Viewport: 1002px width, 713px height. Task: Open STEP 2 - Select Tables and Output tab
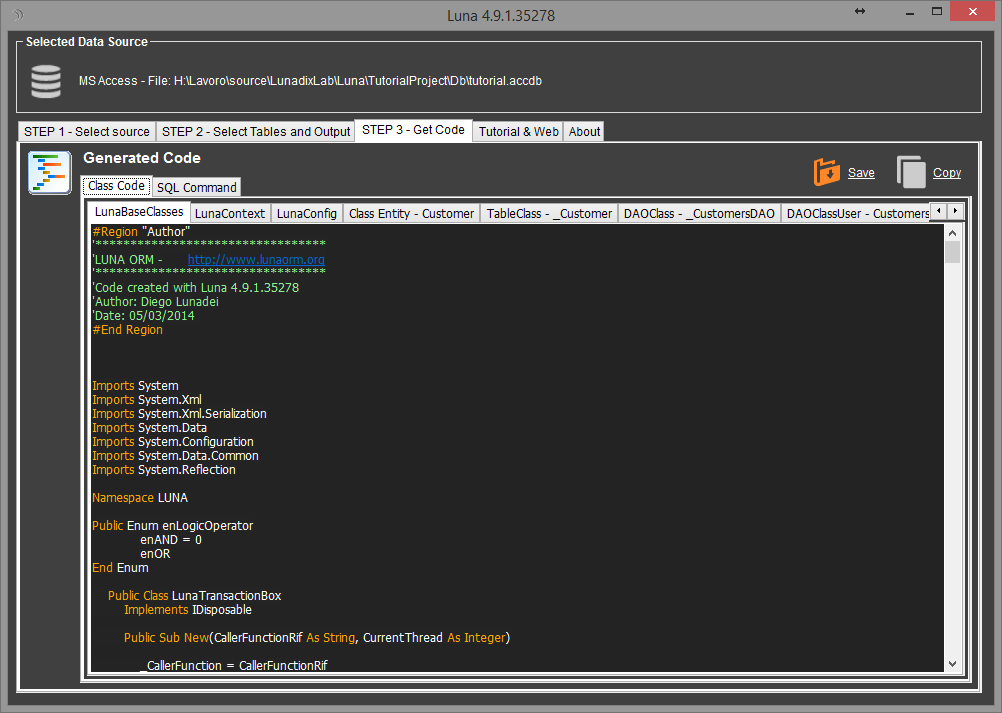coord(256,132)
